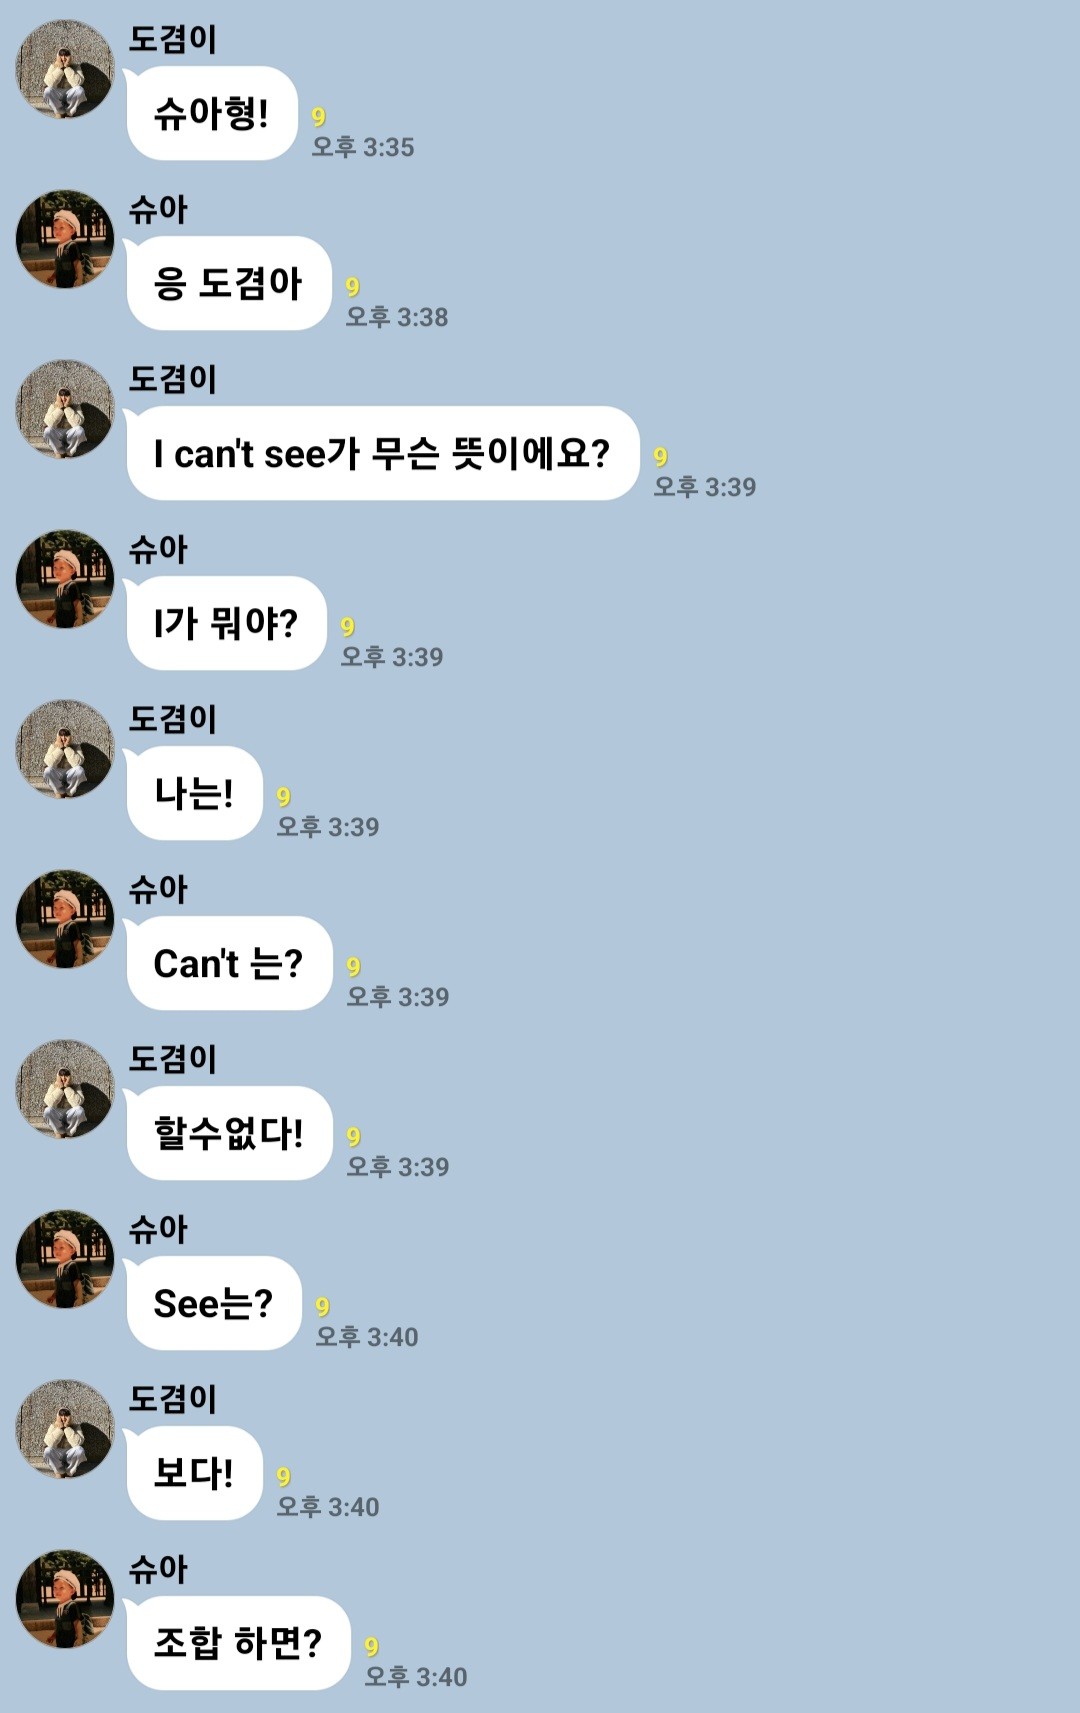Viewport: 1080px width, 1713px height.
Task: Tap 슈아's avatar beside 응 도겸아 message
Action: pyautogui.click(x=65, y=239)
